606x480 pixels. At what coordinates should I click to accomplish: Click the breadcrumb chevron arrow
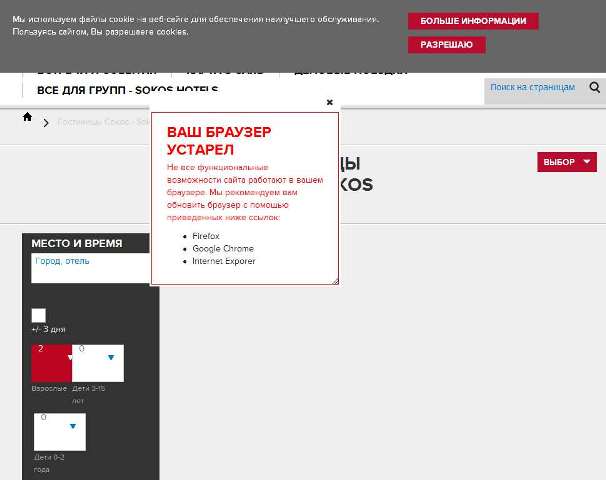(46, 123)
